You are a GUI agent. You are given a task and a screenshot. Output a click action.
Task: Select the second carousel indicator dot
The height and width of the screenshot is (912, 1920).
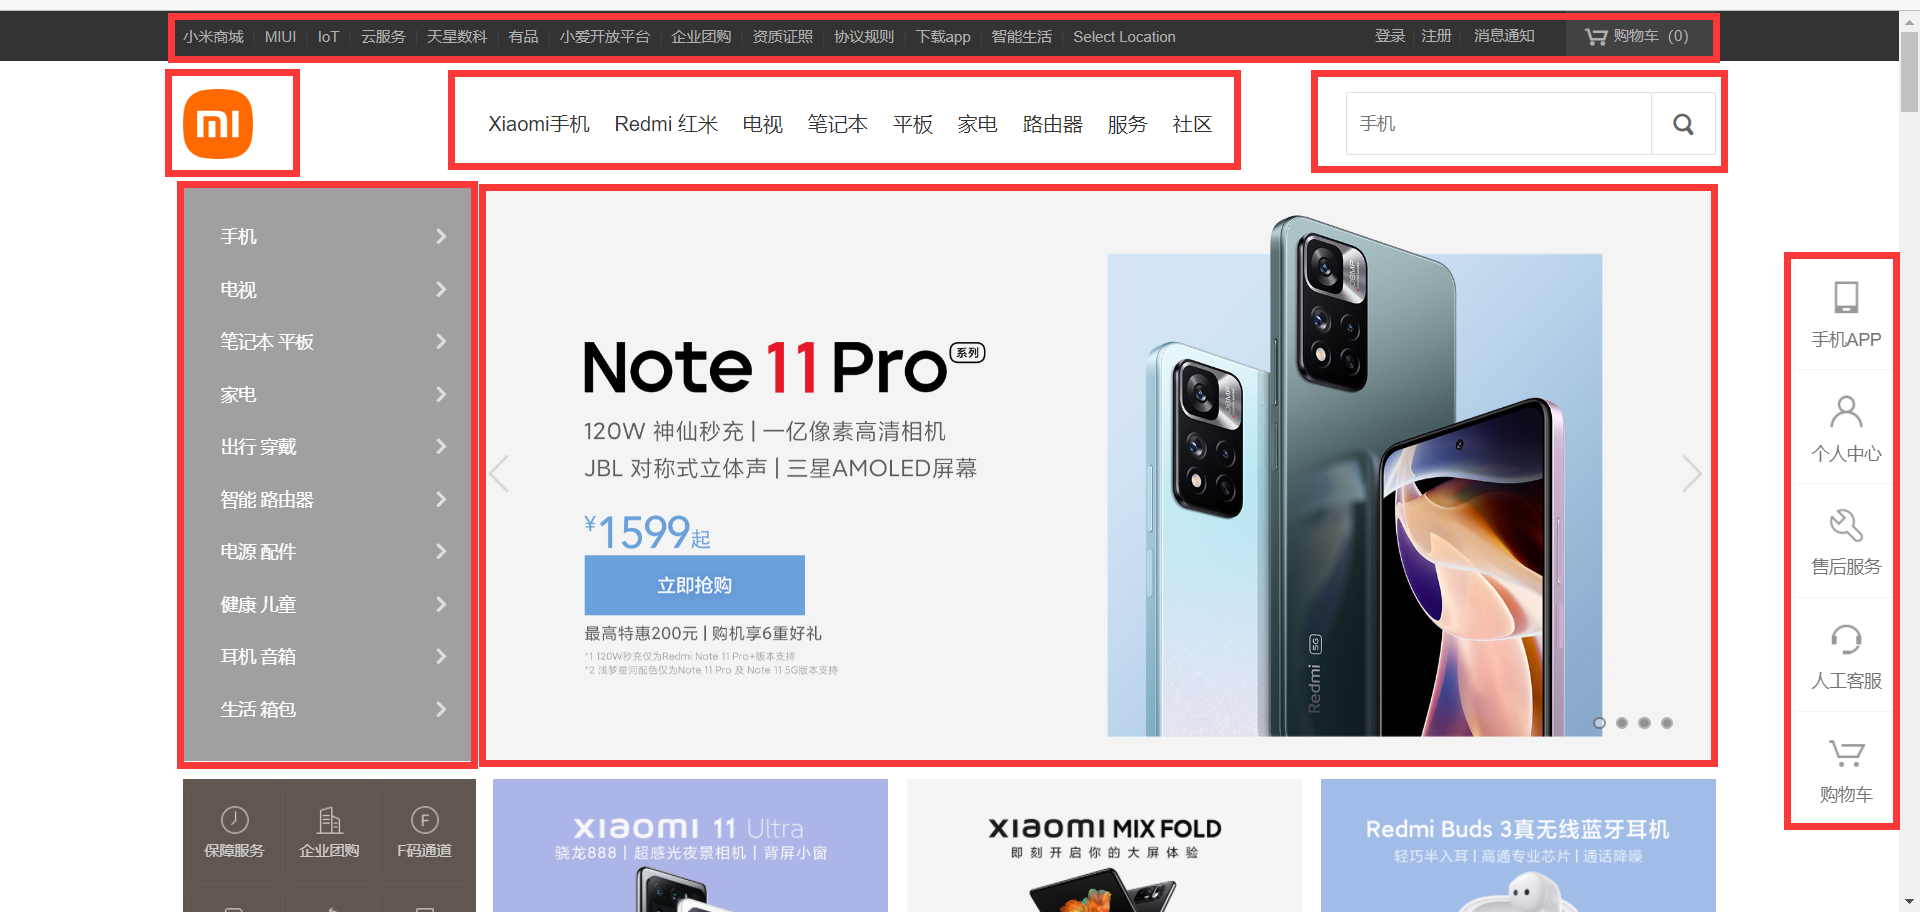click(x=1622, y=723)
